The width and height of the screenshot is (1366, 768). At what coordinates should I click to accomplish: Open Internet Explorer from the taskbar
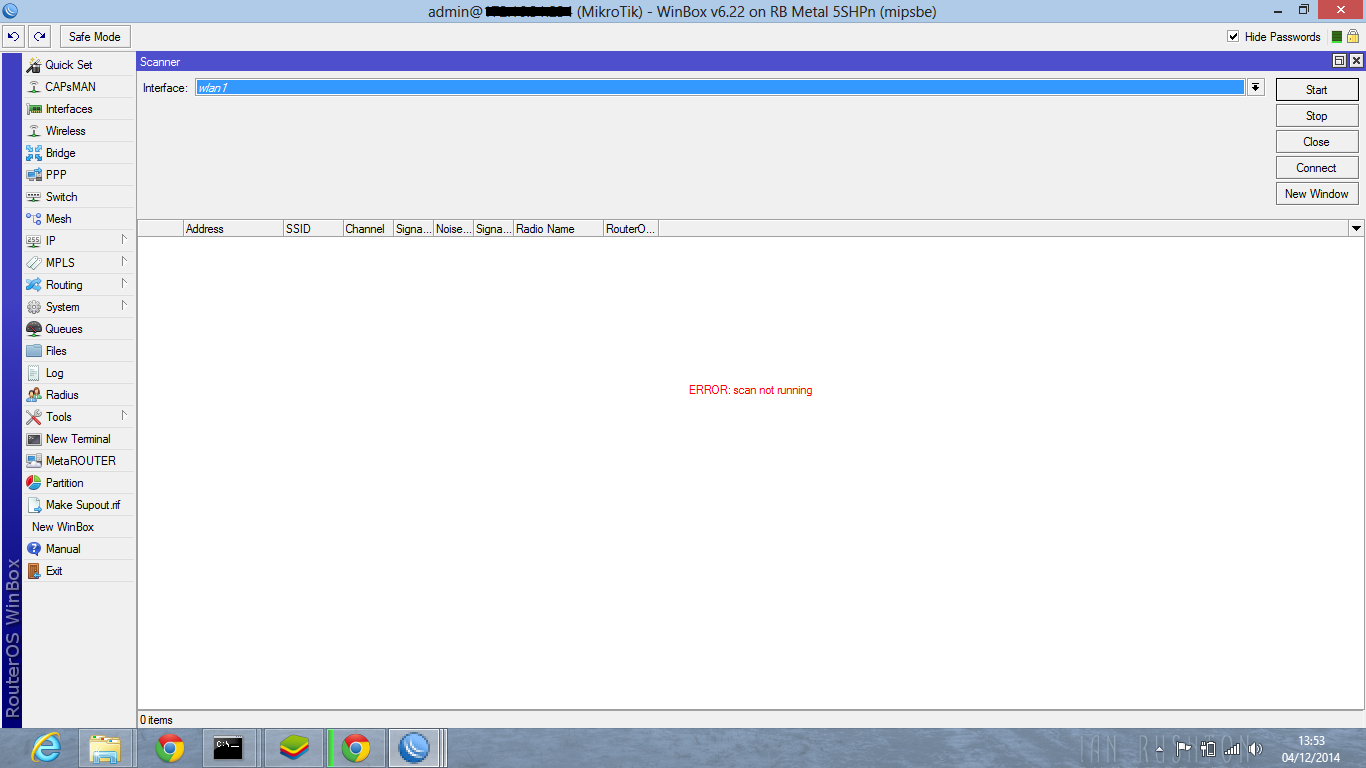click(45, 748)
